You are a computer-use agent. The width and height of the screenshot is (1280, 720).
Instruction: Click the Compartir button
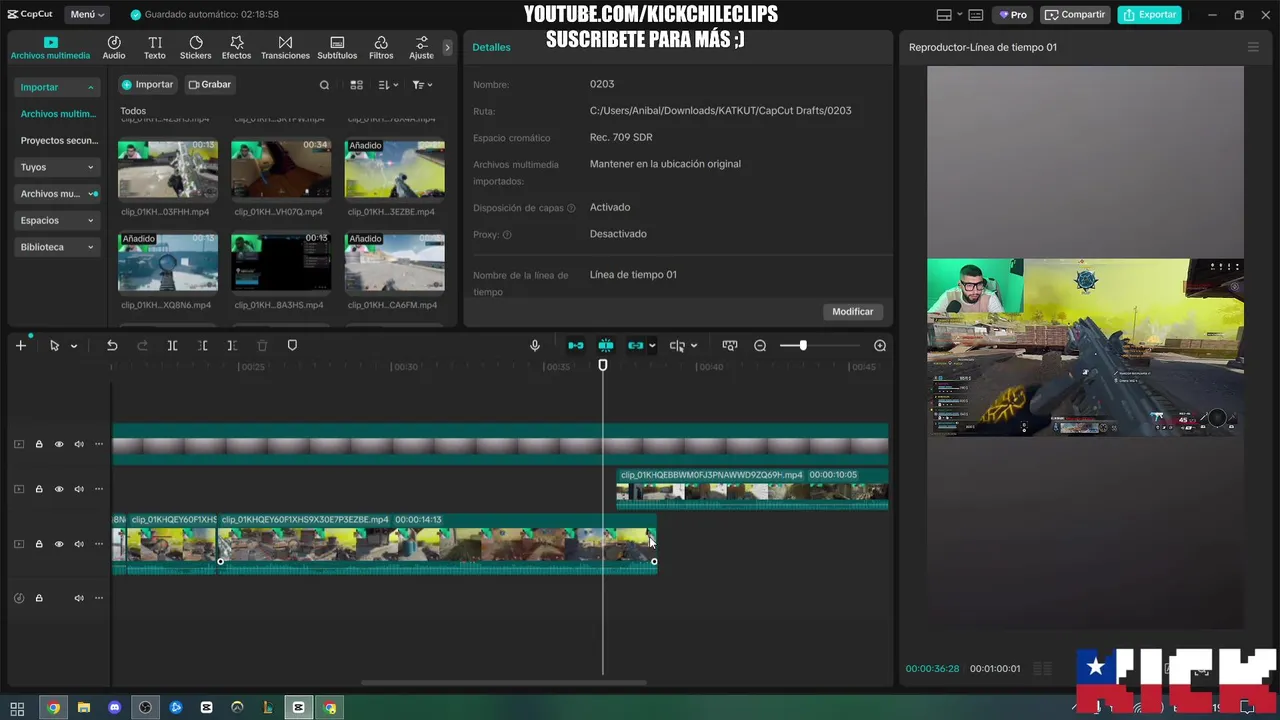1075,15
